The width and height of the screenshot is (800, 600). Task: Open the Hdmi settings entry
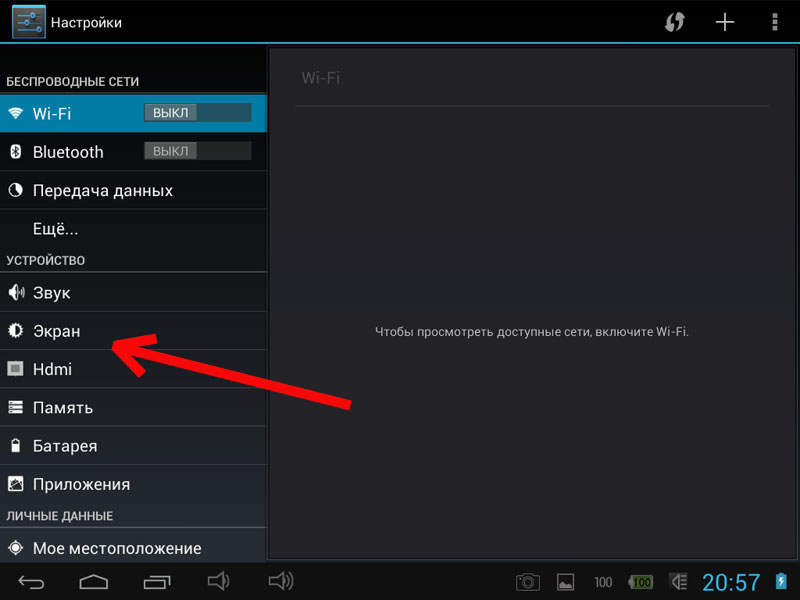(x=52, y=369)
